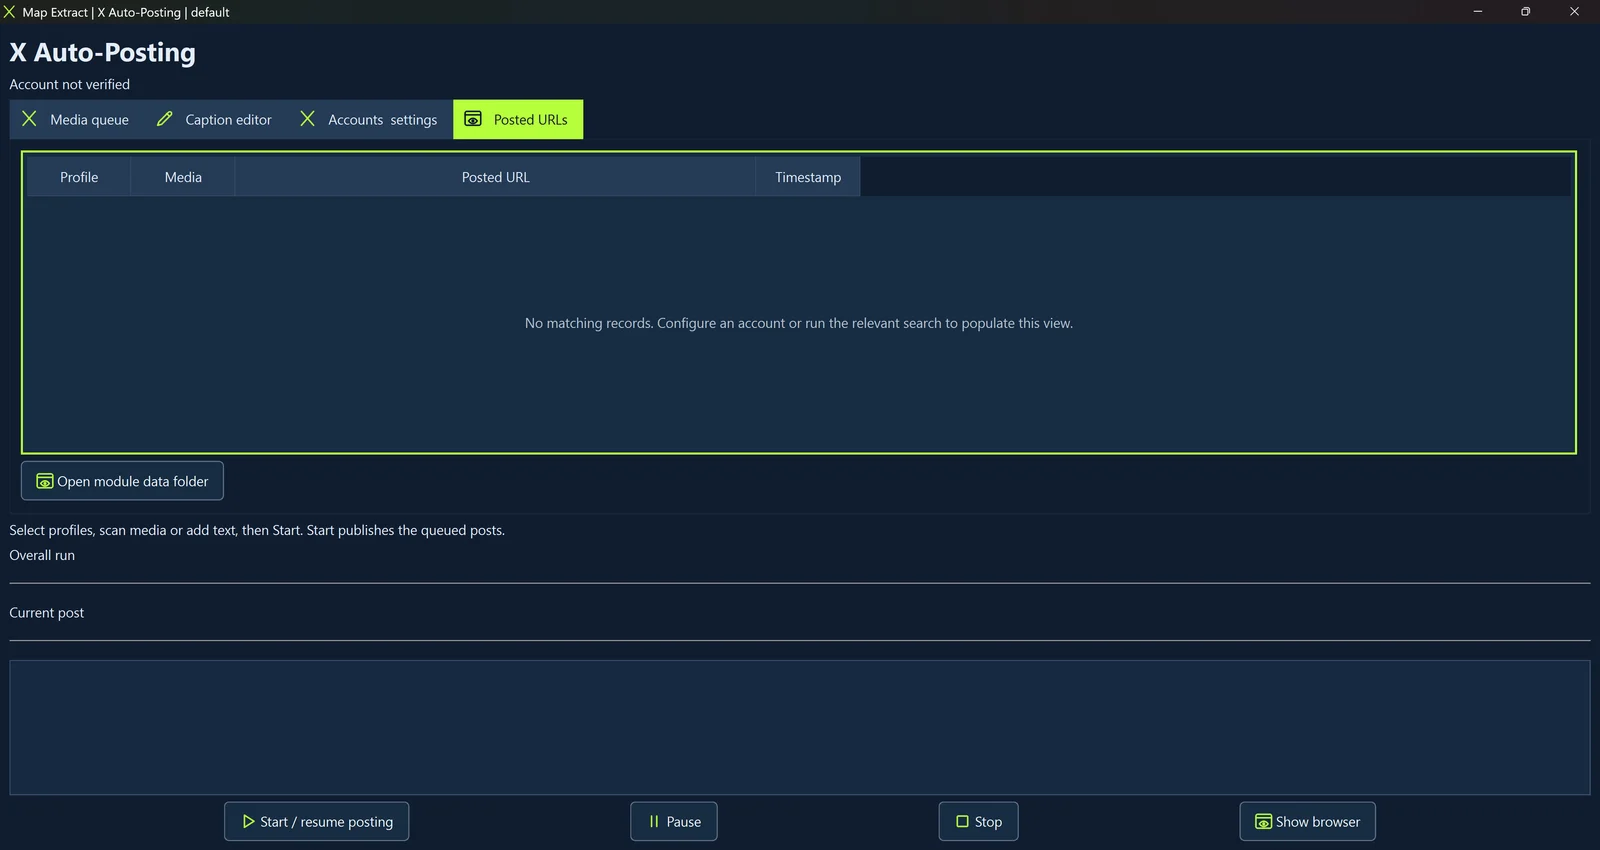The width and height of the screenshot is (1600, 850).
Task: Click the pencil icon on Caption editor tab
Action: [x=165, y=119]
